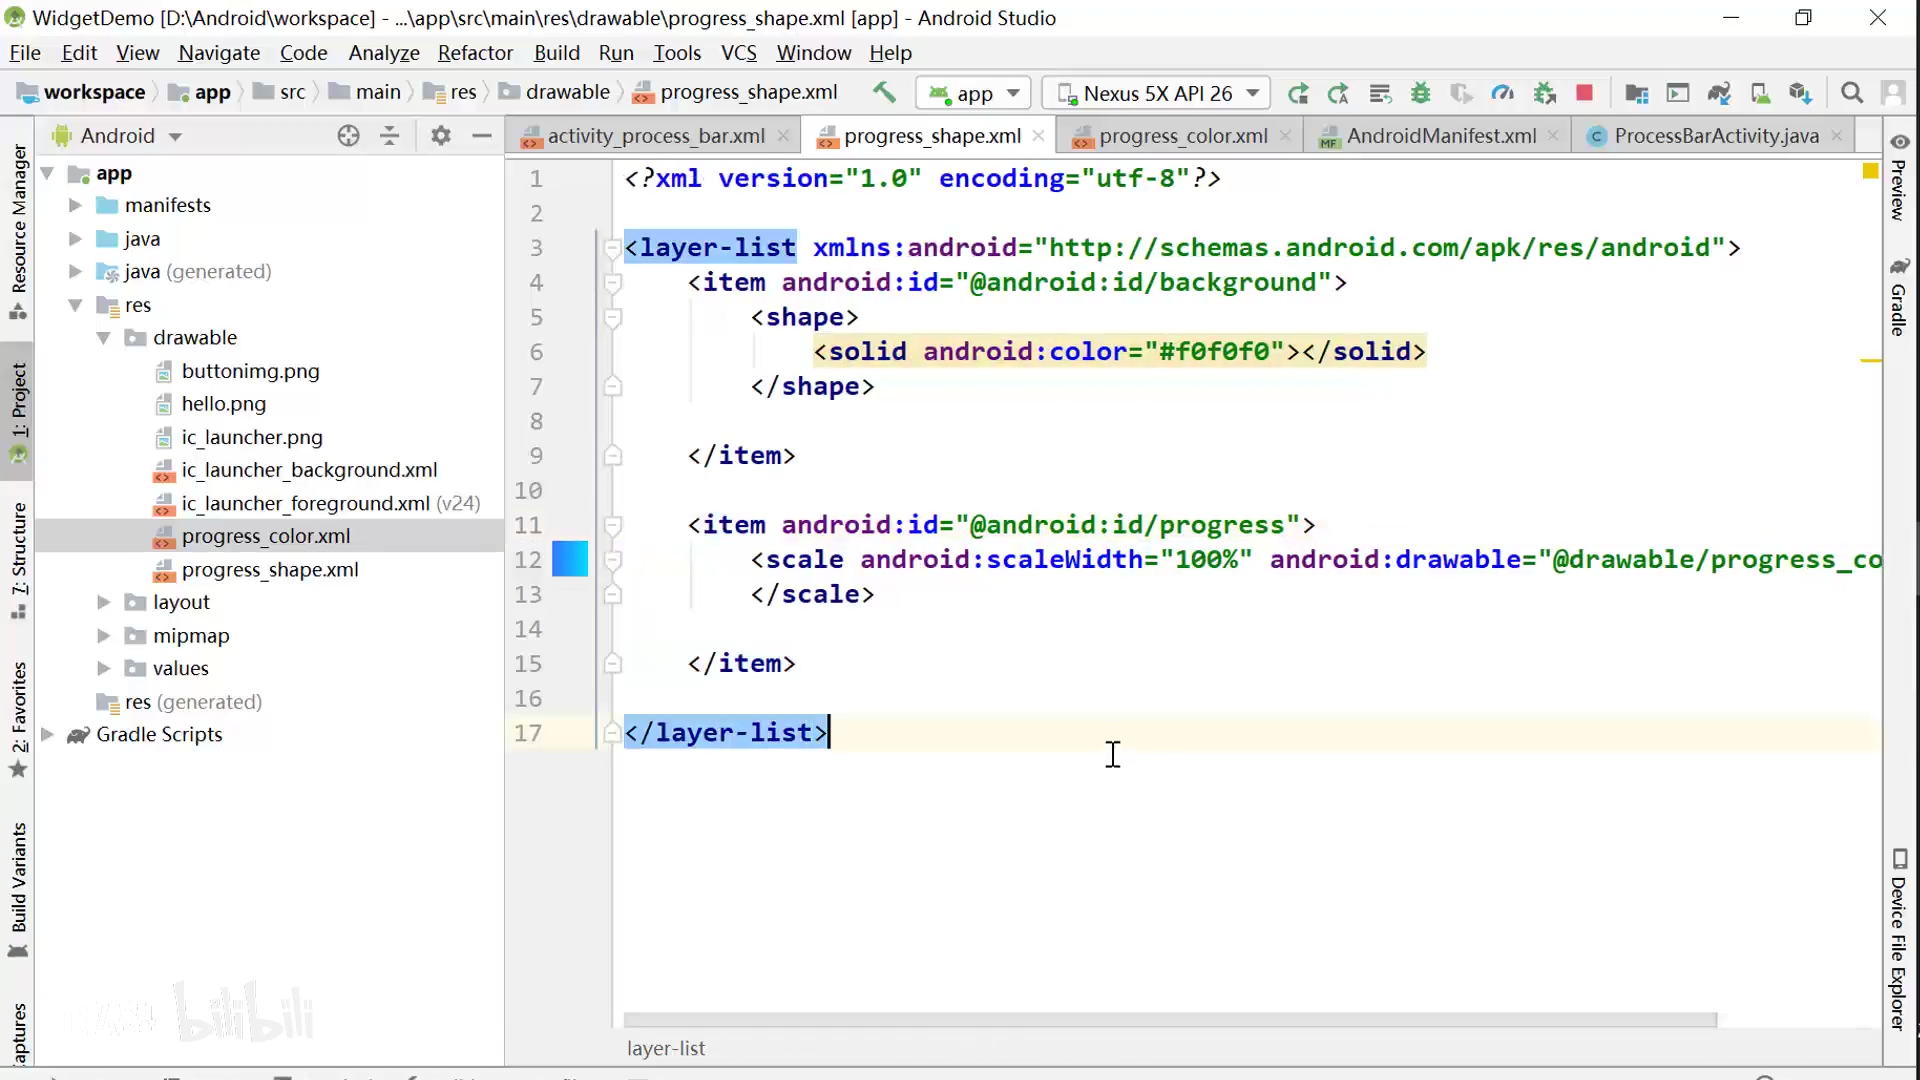Click the Search Everywhere magnifier
The height and width of the screenshot is (1080, 1920).
[1851, 93]
